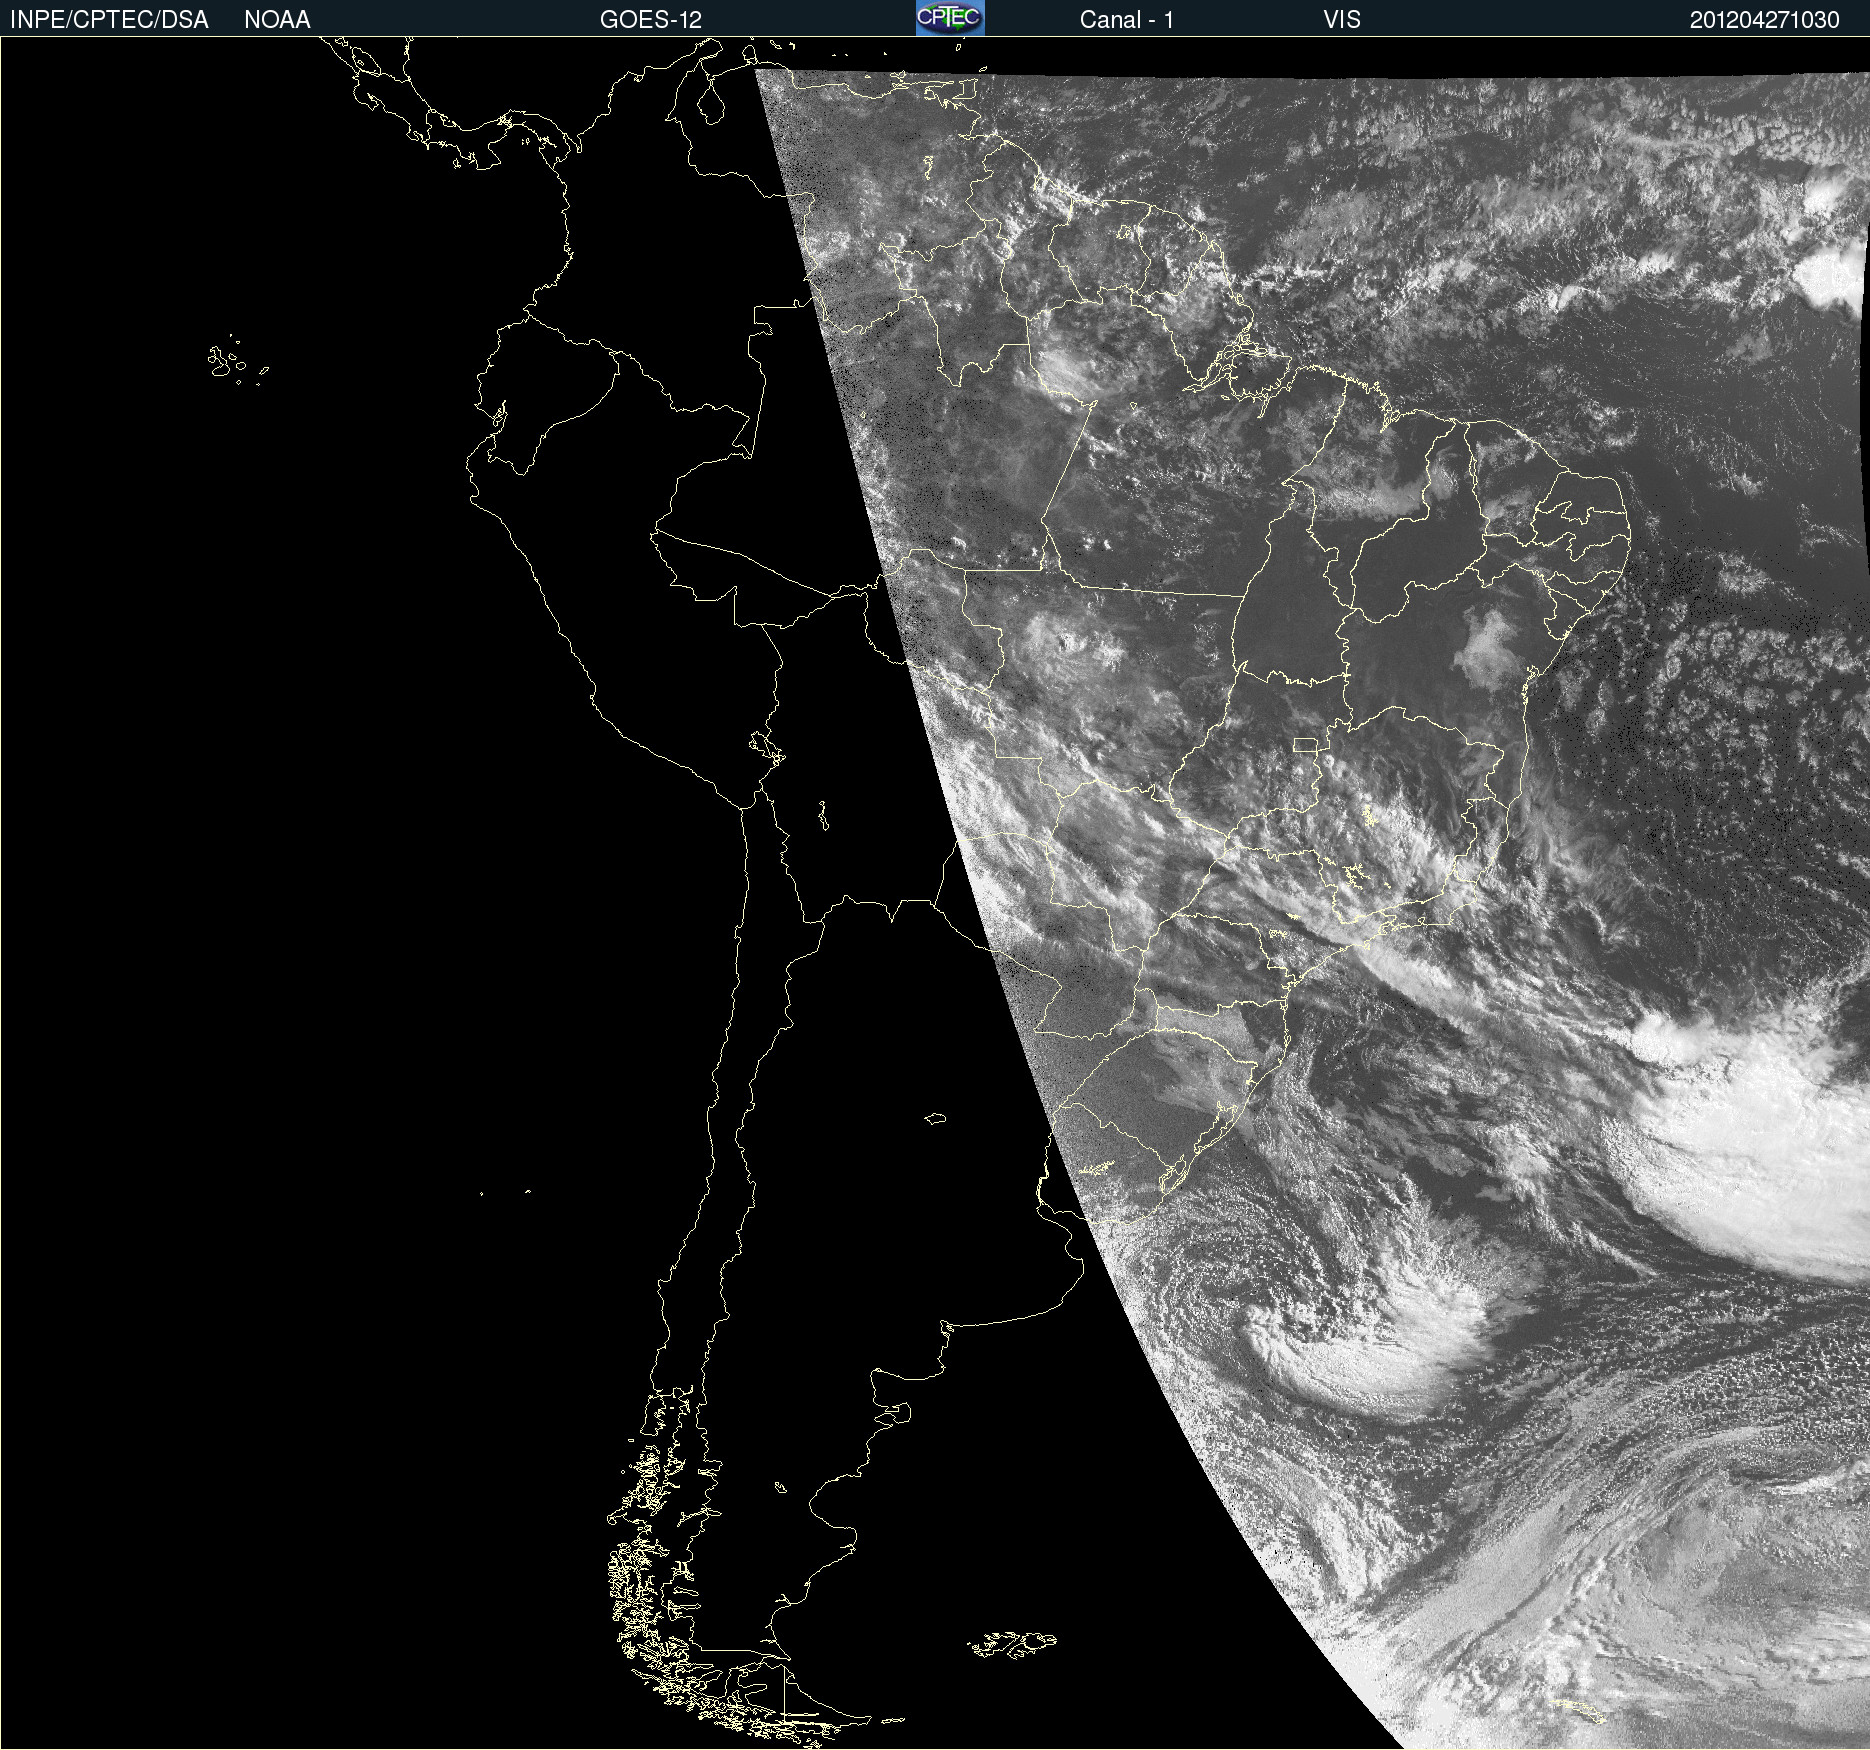Click the NOAA label in the header

[277, 20]
